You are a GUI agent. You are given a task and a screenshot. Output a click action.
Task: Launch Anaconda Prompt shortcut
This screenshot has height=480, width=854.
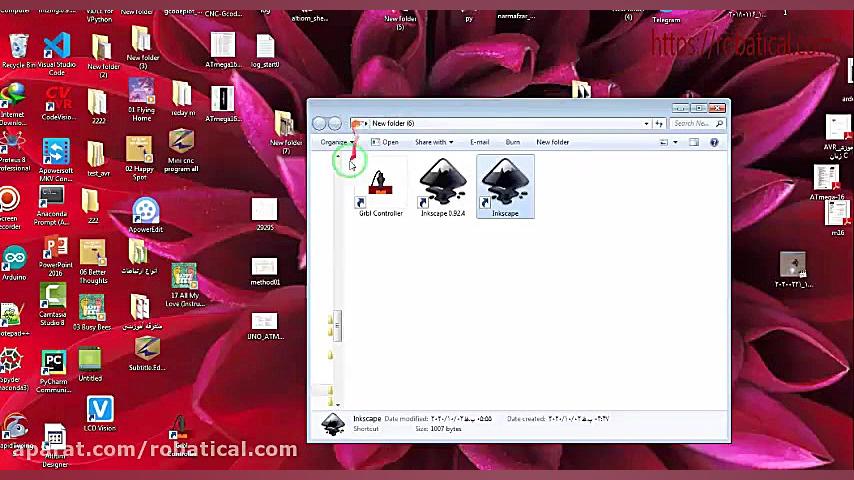[52, 205]
